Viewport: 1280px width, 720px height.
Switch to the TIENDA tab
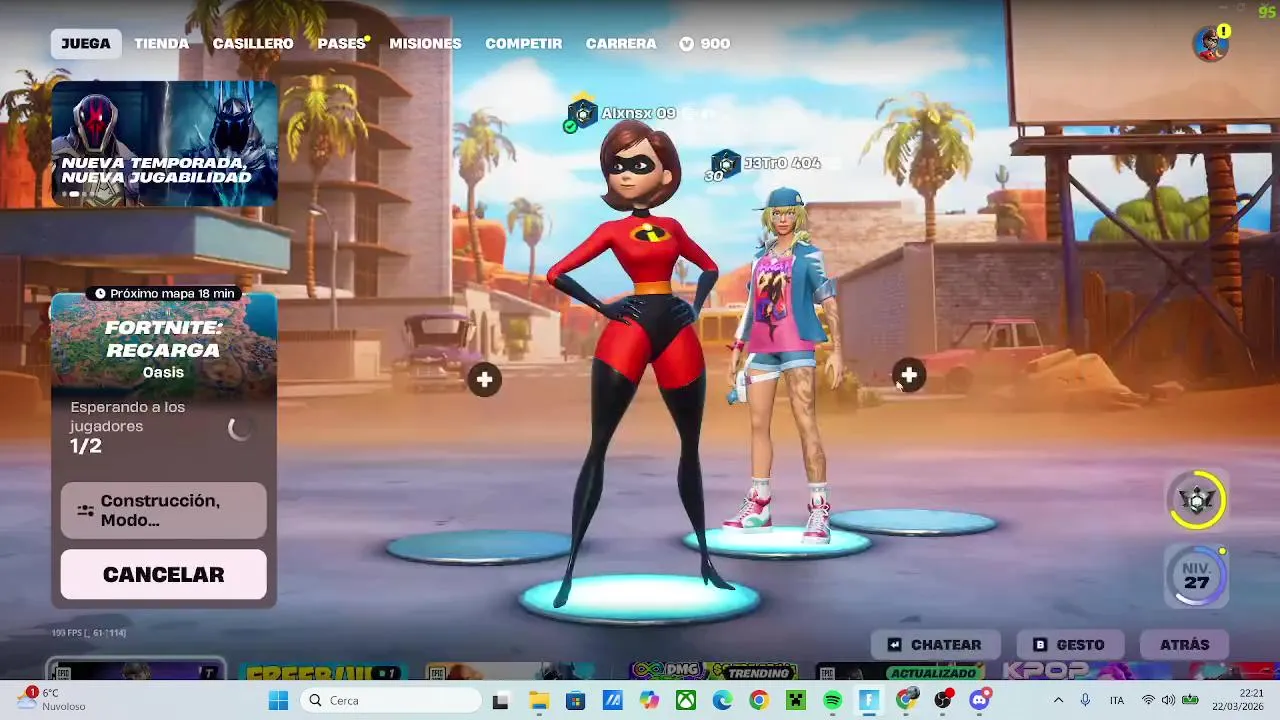(162, 44)
